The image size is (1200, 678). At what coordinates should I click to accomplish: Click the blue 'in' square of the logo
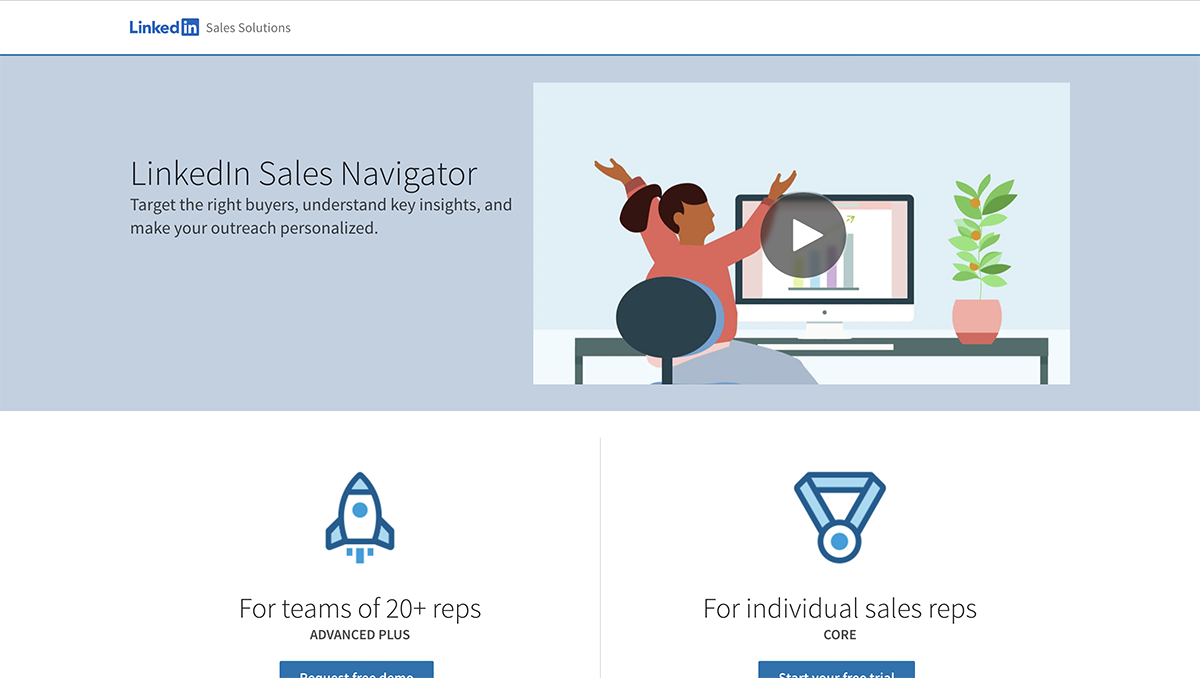pos(191,27)
